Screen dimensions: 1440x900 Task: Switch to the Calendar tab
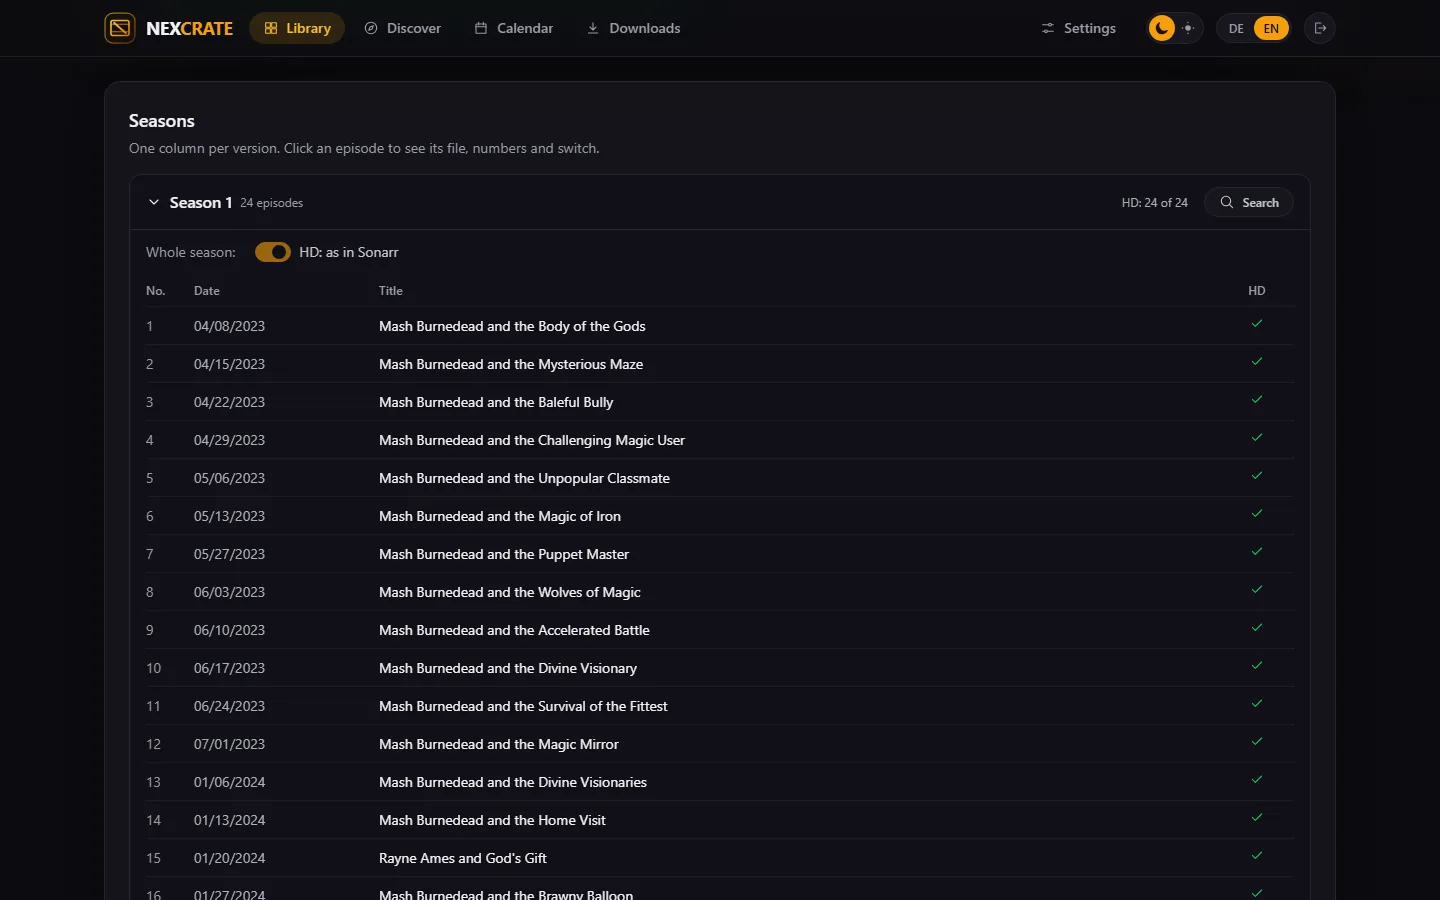(x=514, y=28)
